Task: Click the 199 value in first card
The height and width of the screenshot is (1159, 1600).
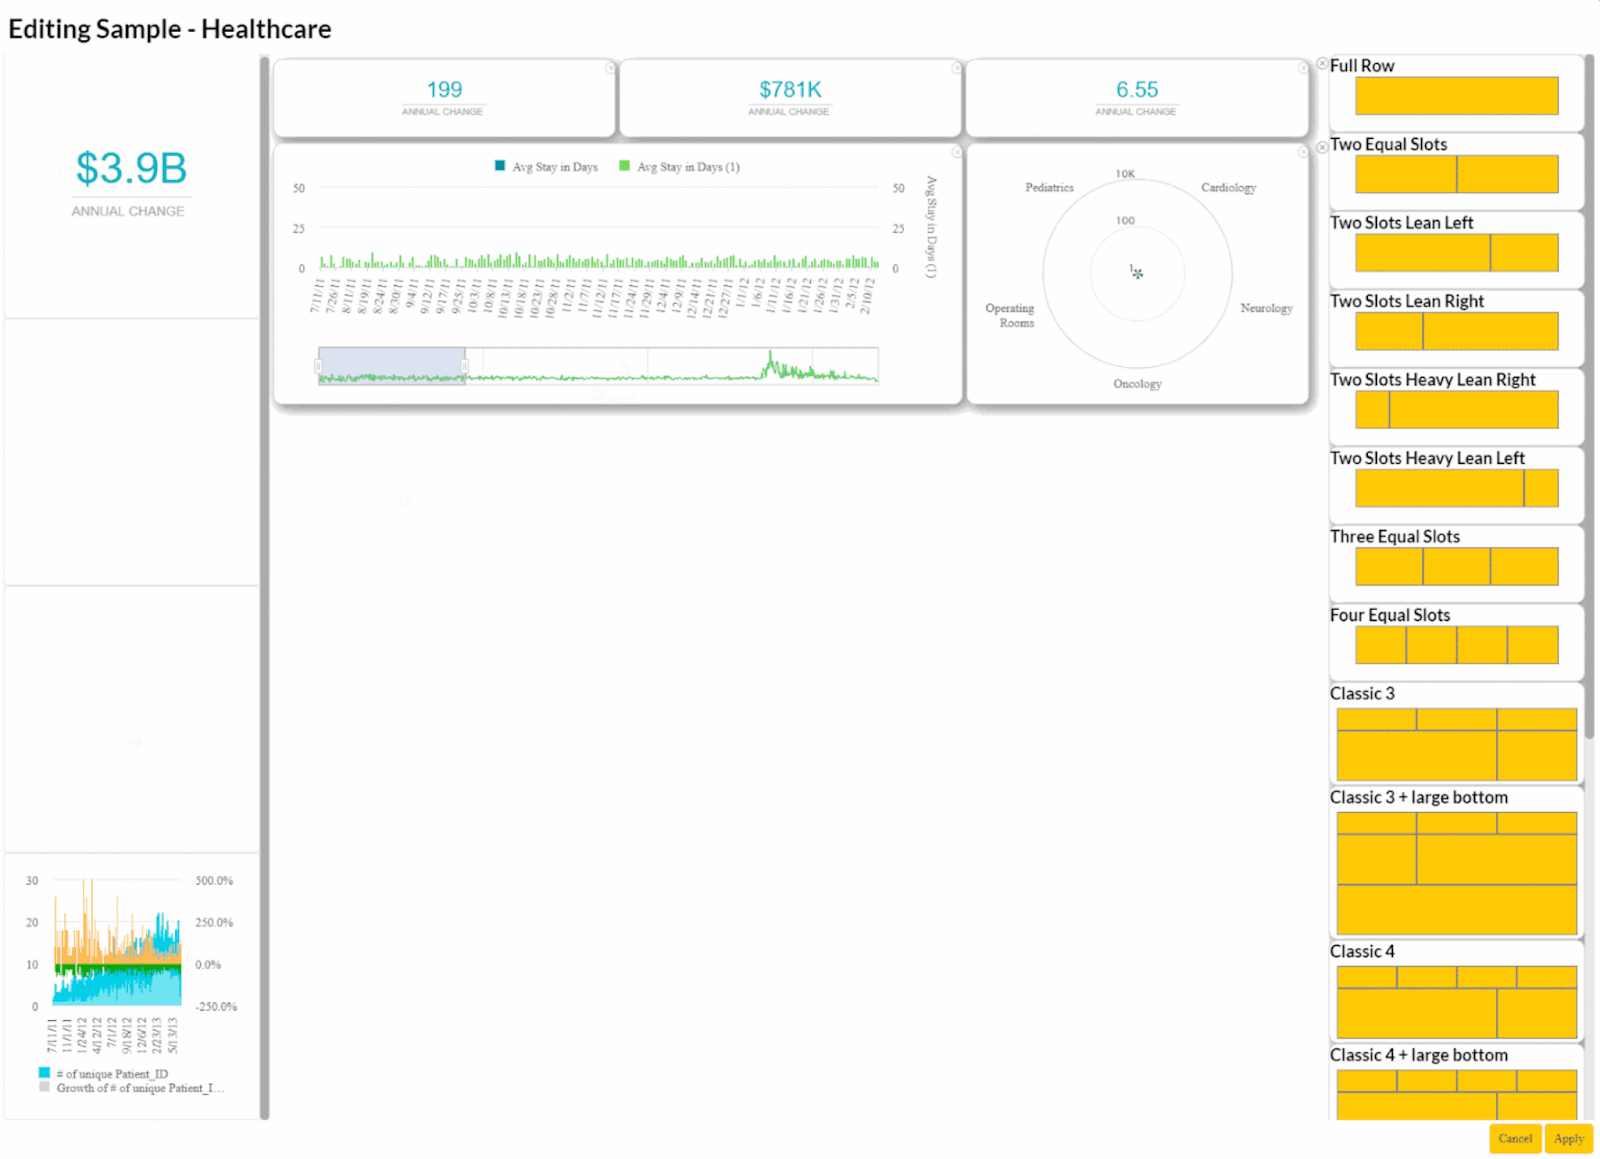Action: [x=444, y=89]
